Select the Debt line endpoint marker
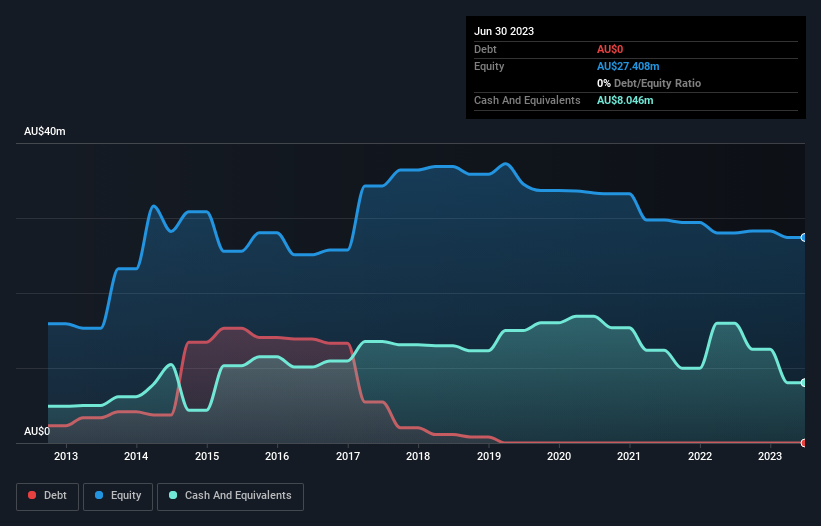This screenshot has width=821, height=526. tap(804, 443)
